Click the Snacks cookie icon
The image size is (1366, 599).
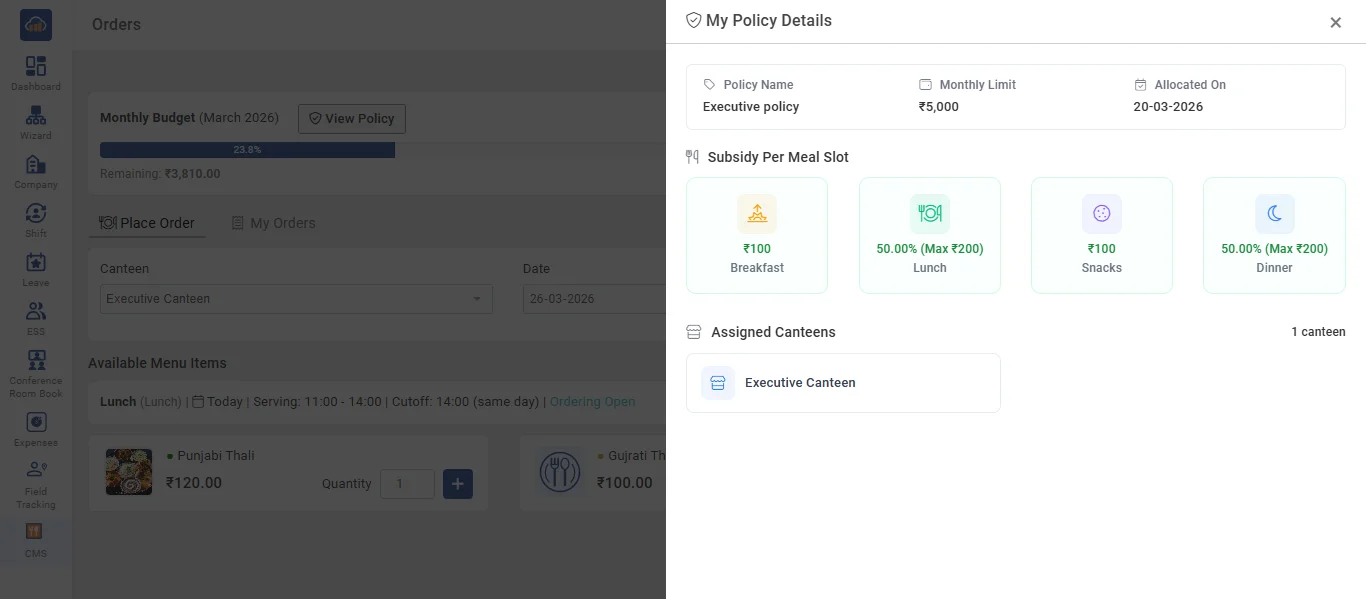(x=1101, y=213)
